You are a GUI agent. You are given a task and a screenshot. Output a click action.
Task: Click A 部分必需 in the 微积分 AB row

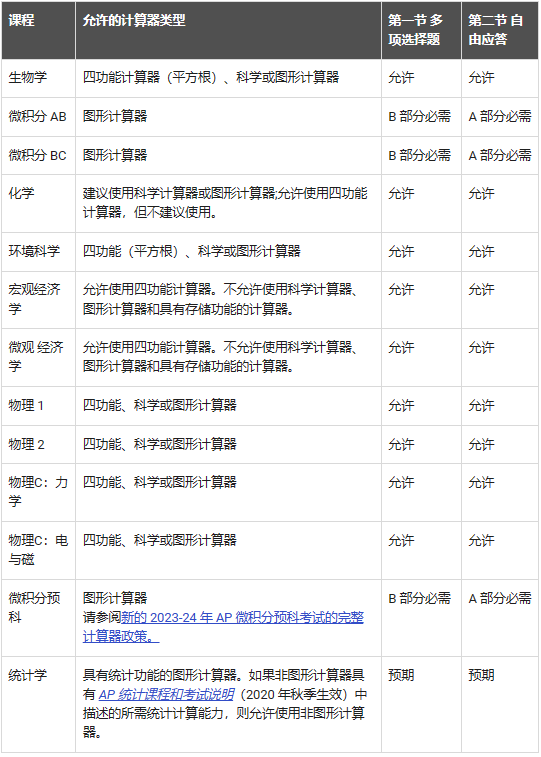tap(500, 116)
